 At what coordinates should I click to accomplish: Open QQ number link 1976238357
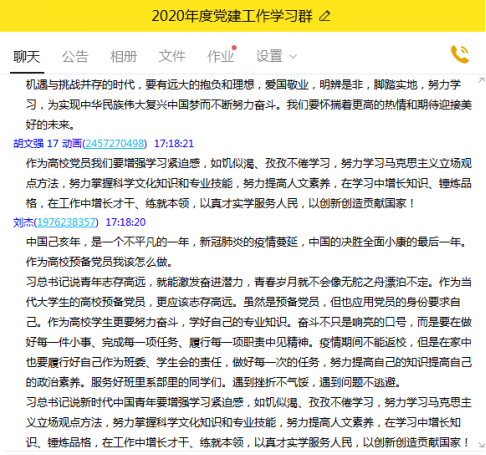click(67, 222)
